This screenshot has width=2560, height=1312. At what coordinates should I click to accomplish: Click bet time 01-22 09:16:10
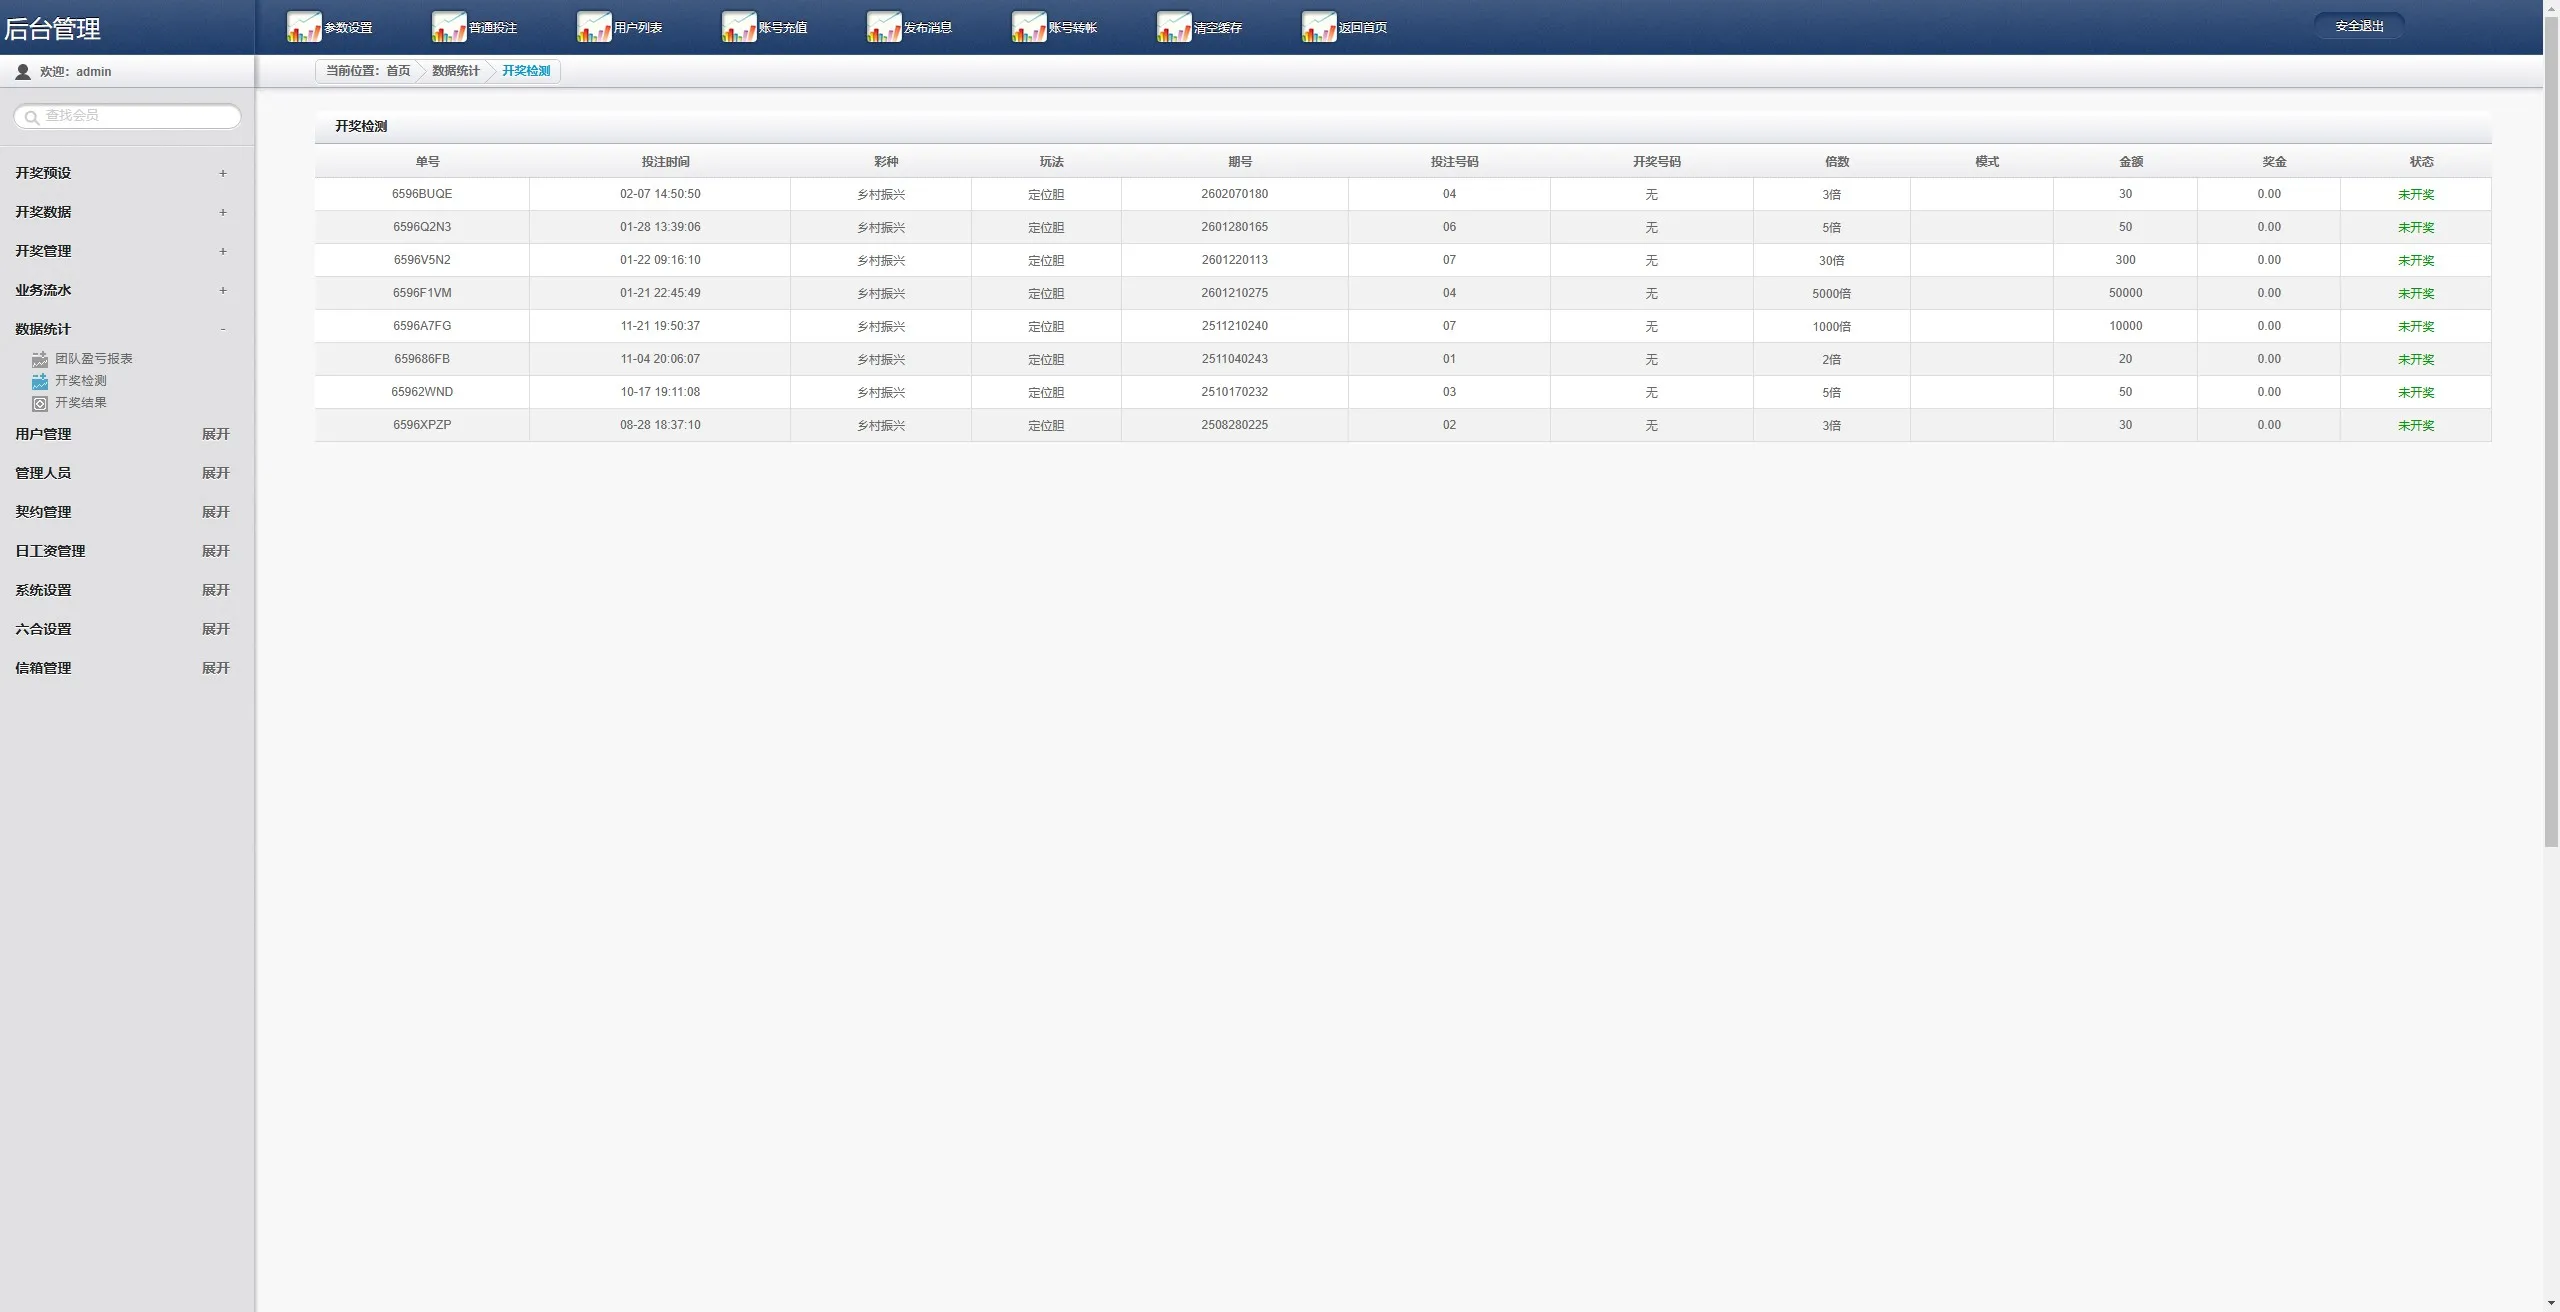660,260
